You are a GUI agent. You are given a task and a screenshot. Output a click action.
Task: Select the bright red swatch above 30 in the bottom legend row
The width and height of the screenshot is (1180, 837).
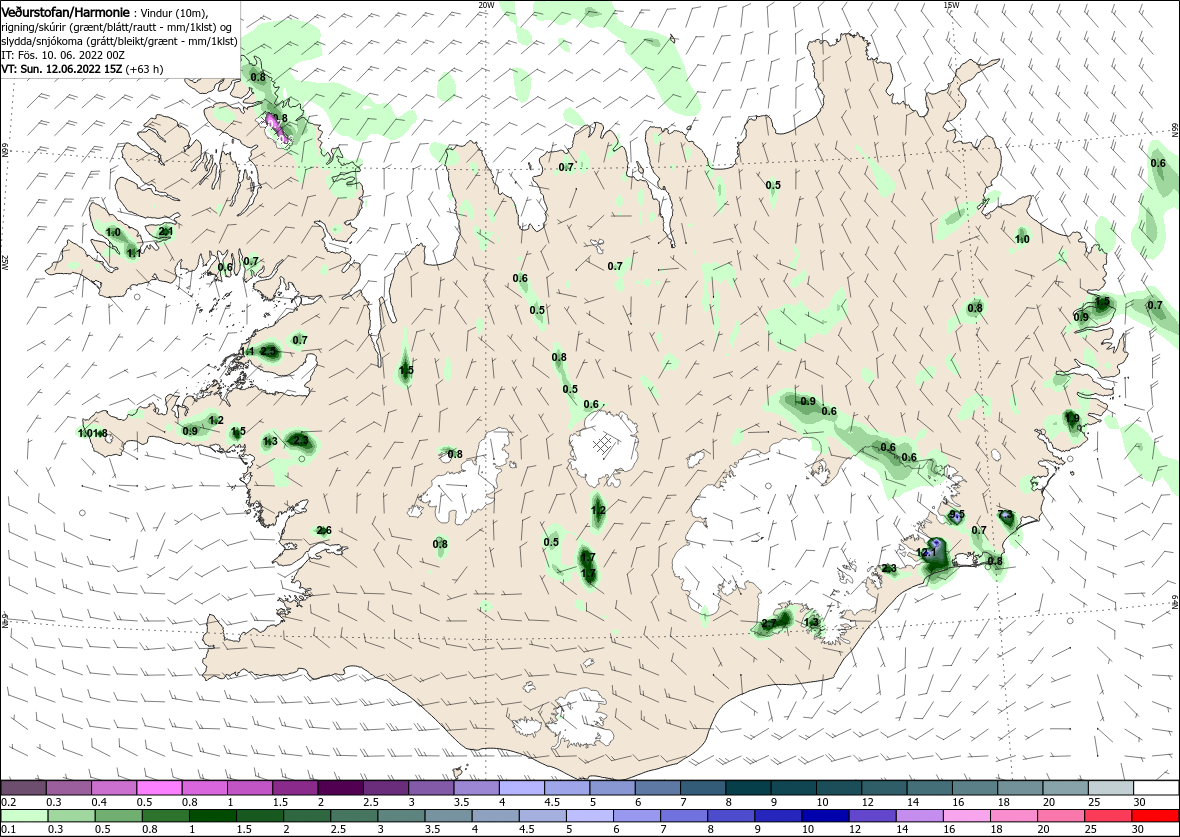pos(1155,816)
